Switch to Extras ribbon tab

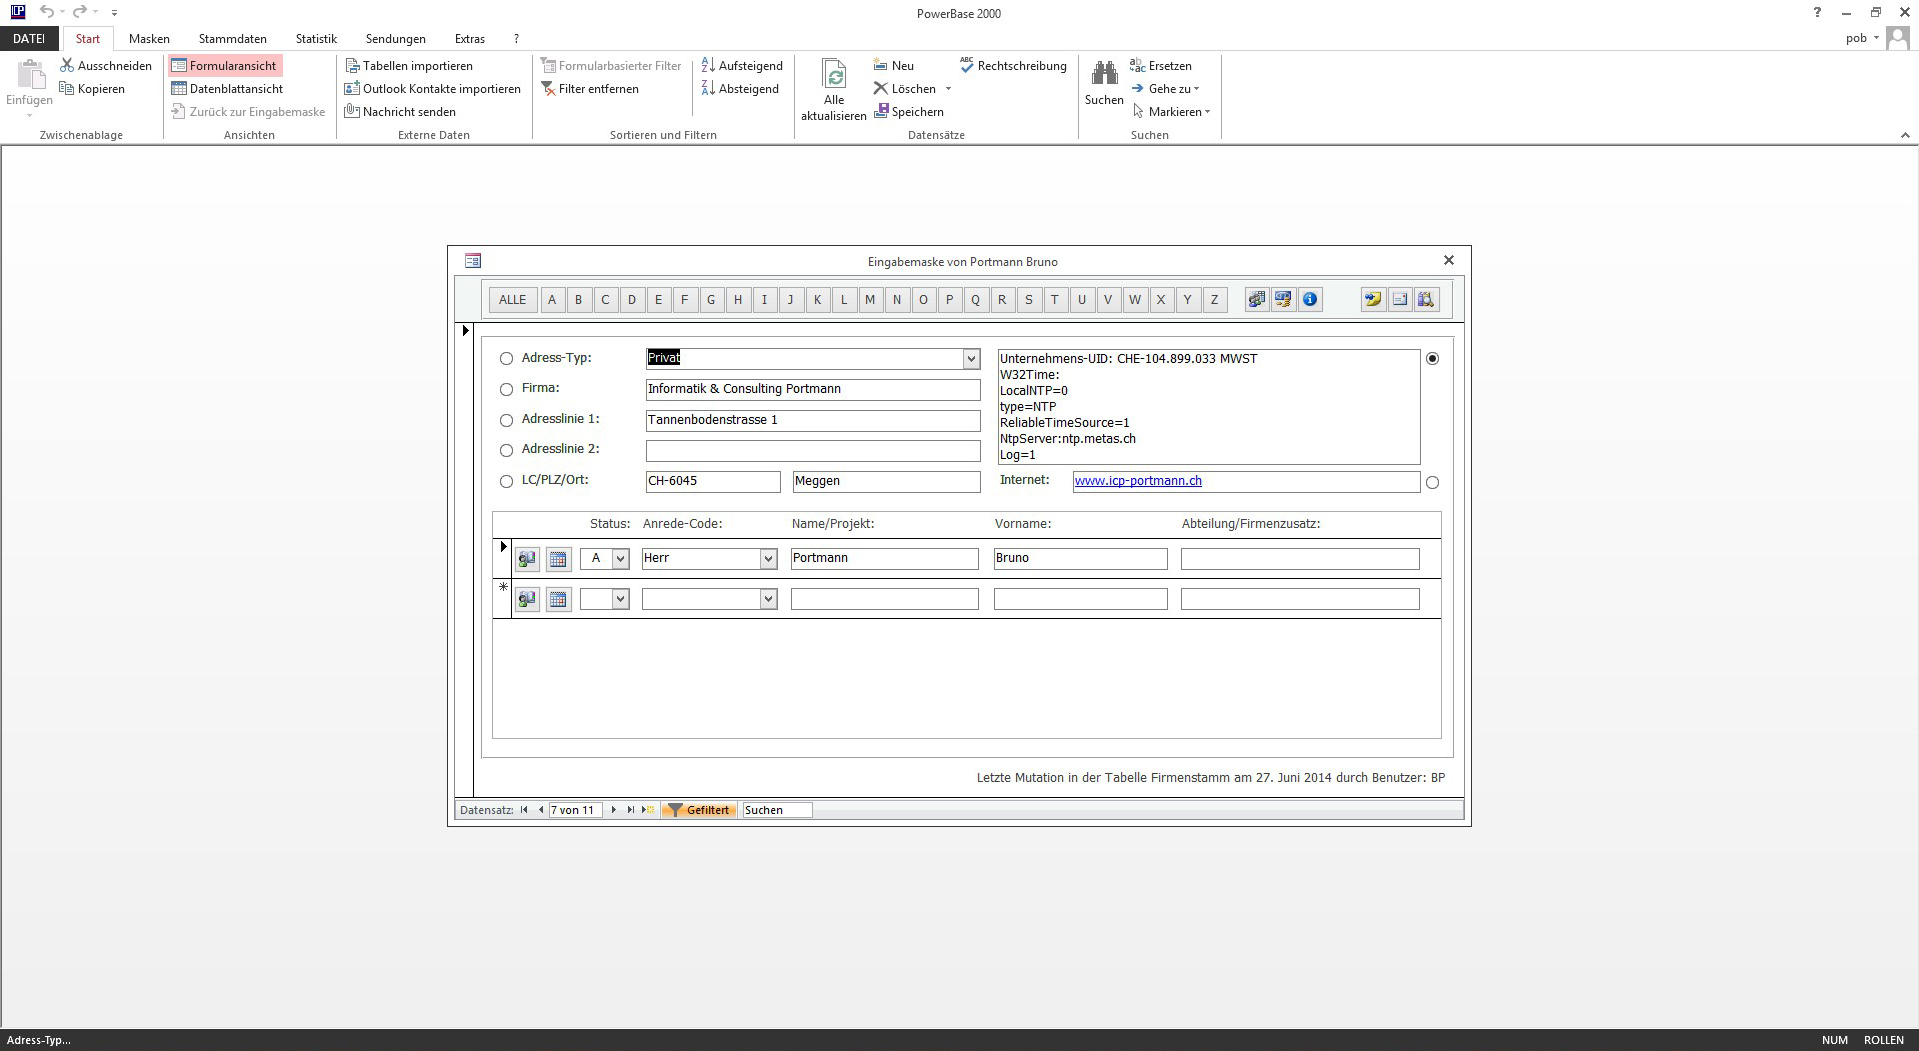[470, 39]
